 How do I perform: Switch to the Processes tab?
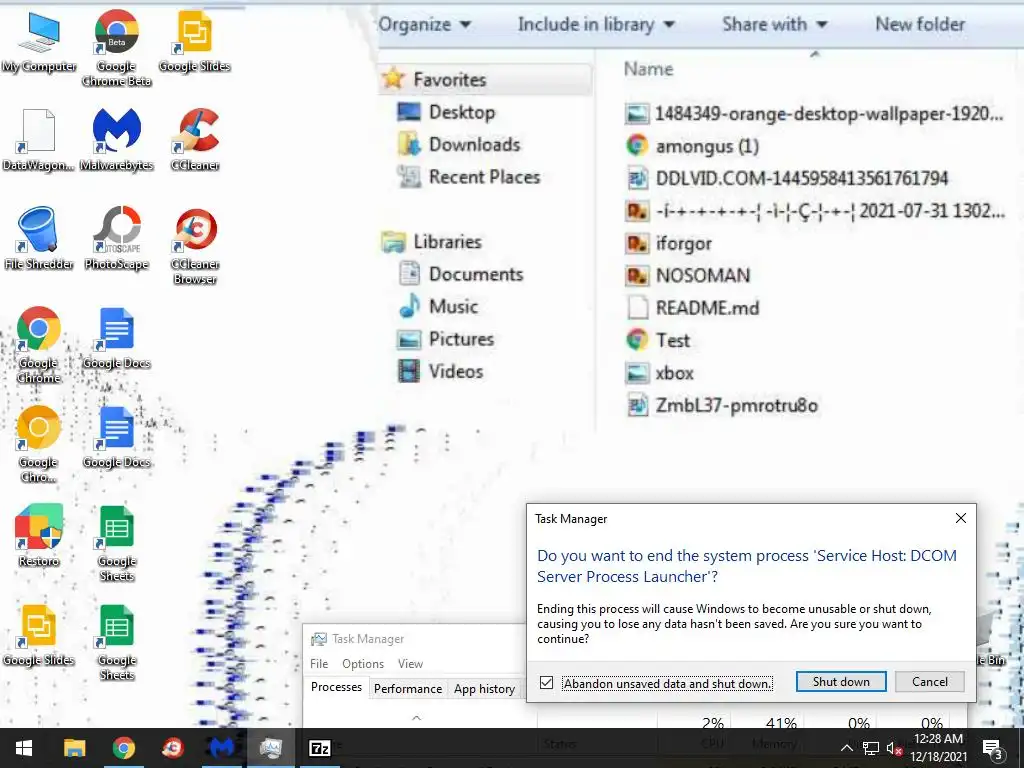coord(336,687)
